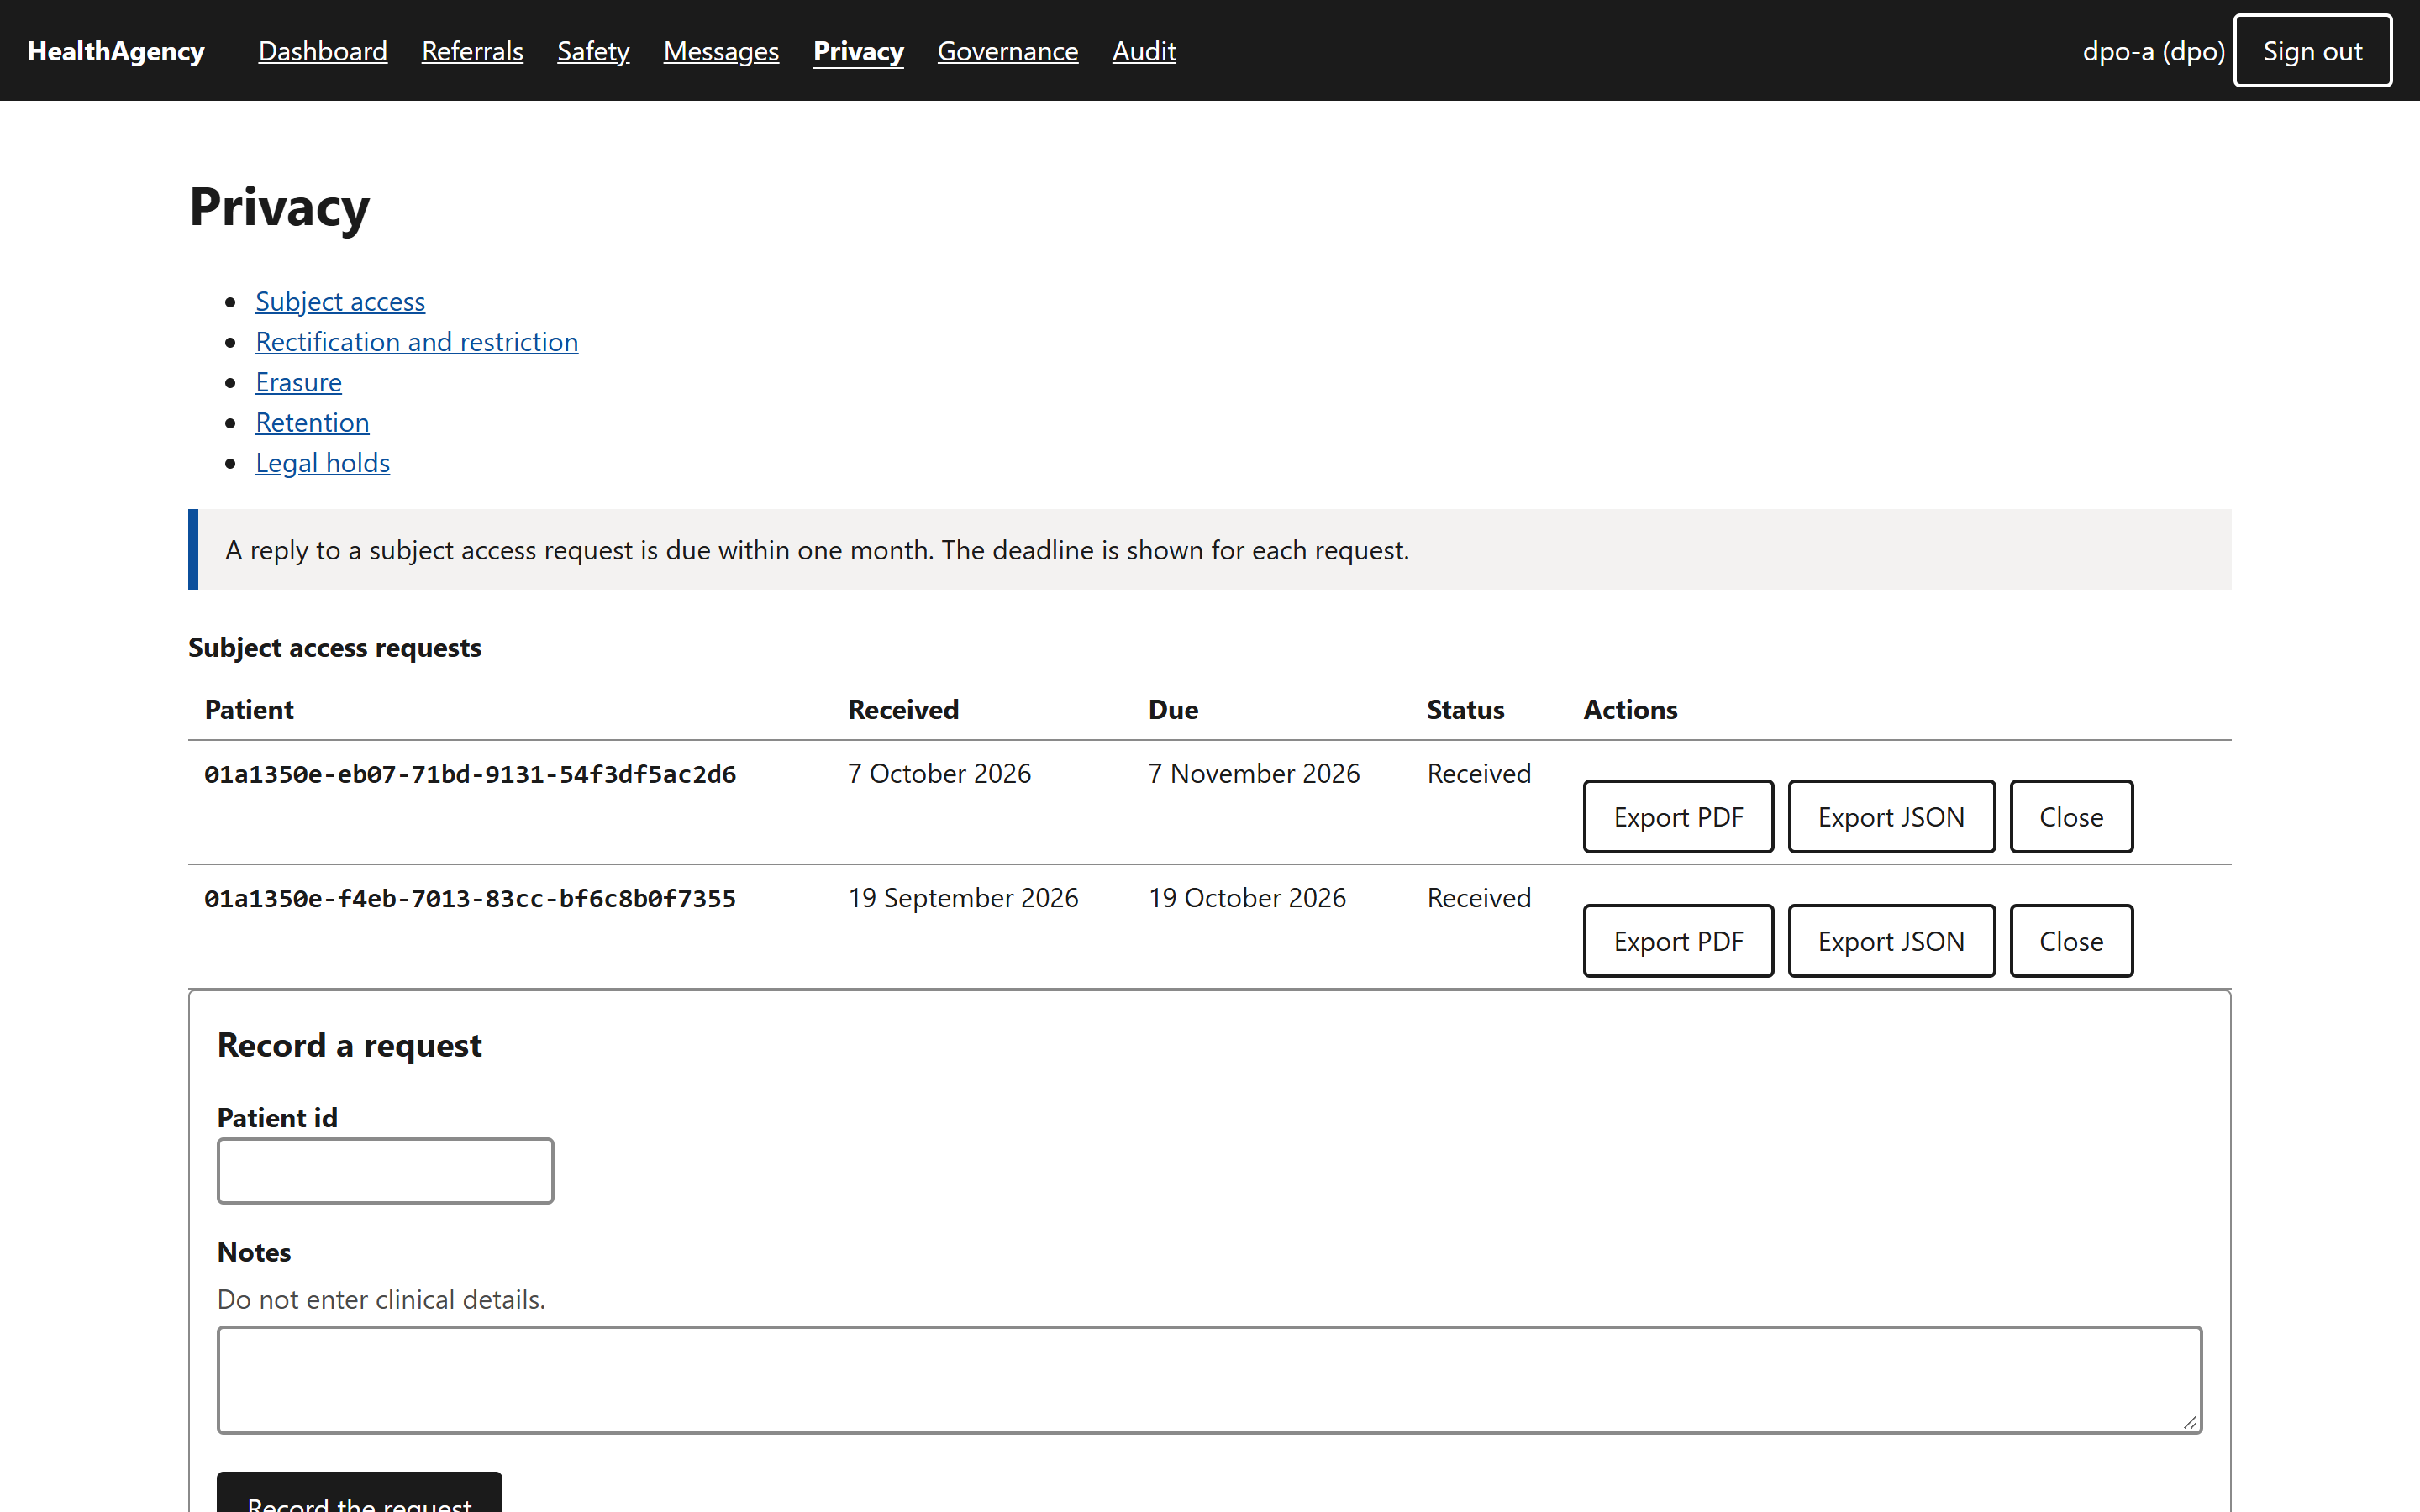Image resolution: width=2420 pixels, height=1512 pixels.
Task: Click the '19 September 2026' received date
Action: 963,898
